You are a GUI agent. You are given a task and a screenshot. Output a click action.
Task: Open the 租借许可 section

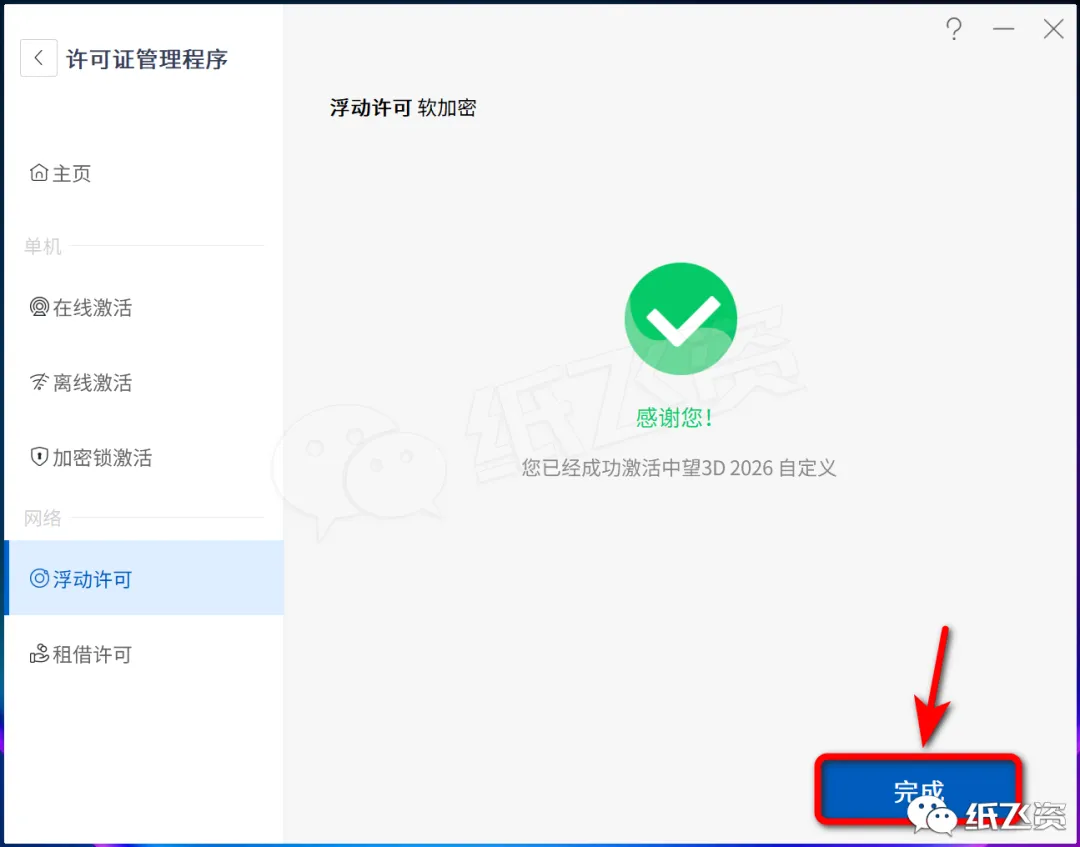(x=143, y=653)
